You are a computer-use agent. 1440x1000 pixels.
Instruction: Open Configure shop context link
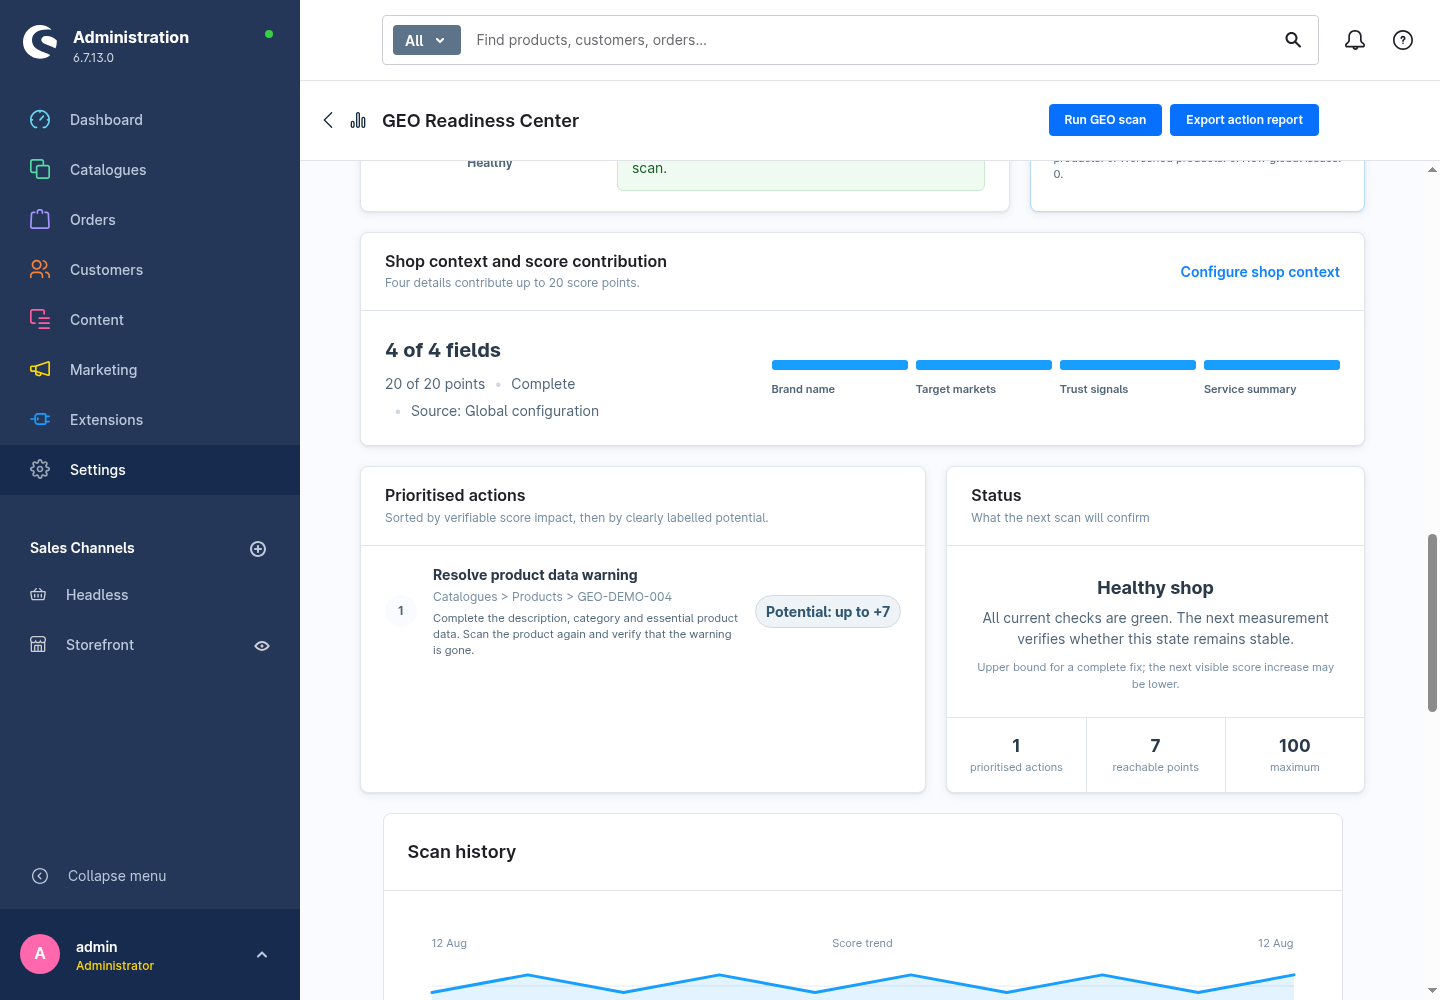pyautogui.click(x=1260, y=272)
